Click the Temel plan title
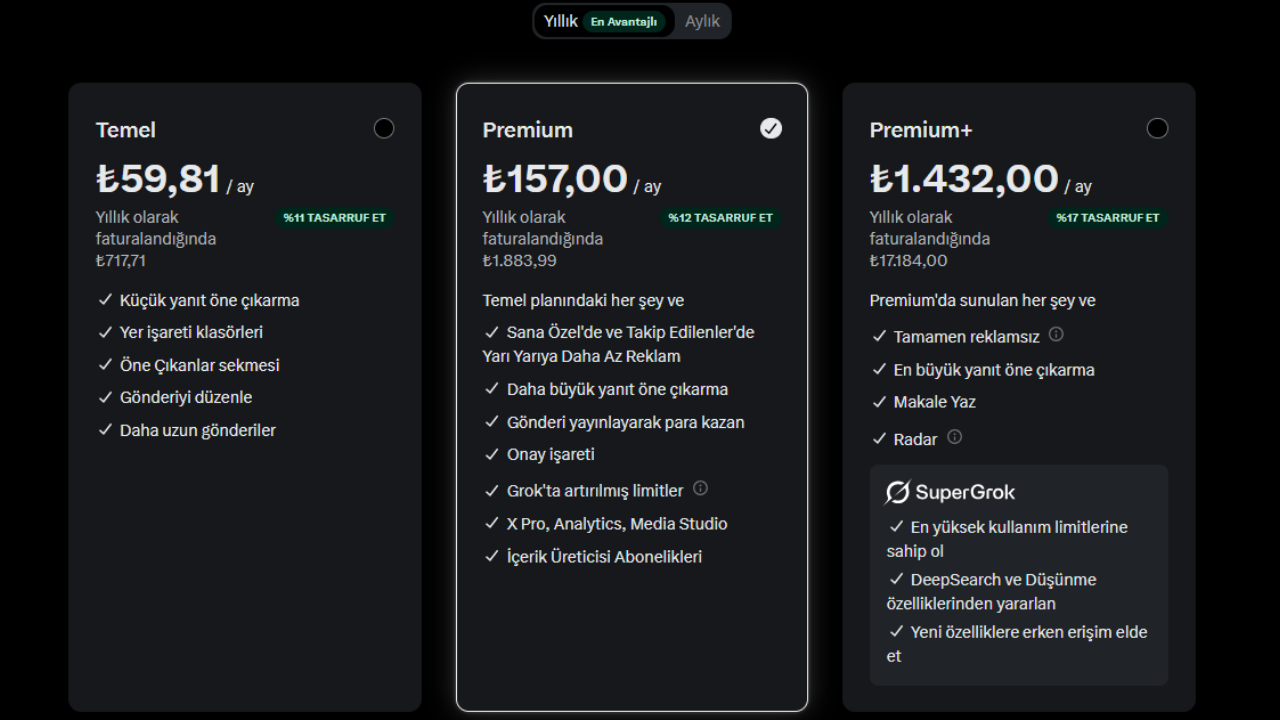This screenshot has height=720, width=1280. pyautogui.click(x=126, y=130)
